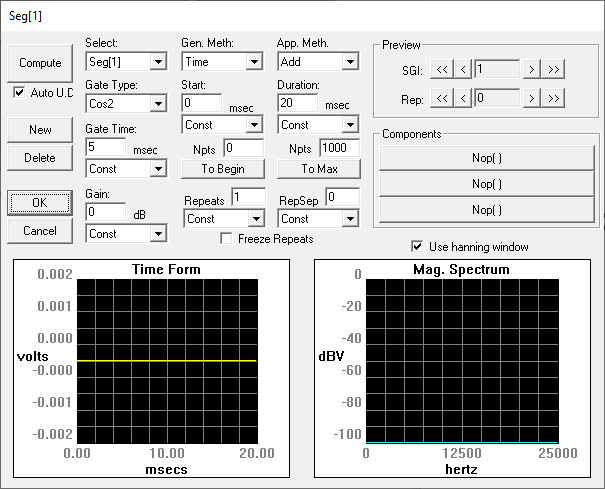Click the second Nop() component button
605x489 pixels.
pyautogui.click(x=487, y=184)
